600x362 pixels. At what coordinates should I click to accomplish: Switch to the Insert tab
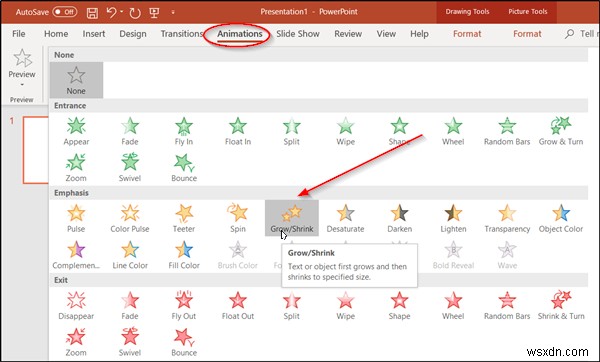coord(94,34)
